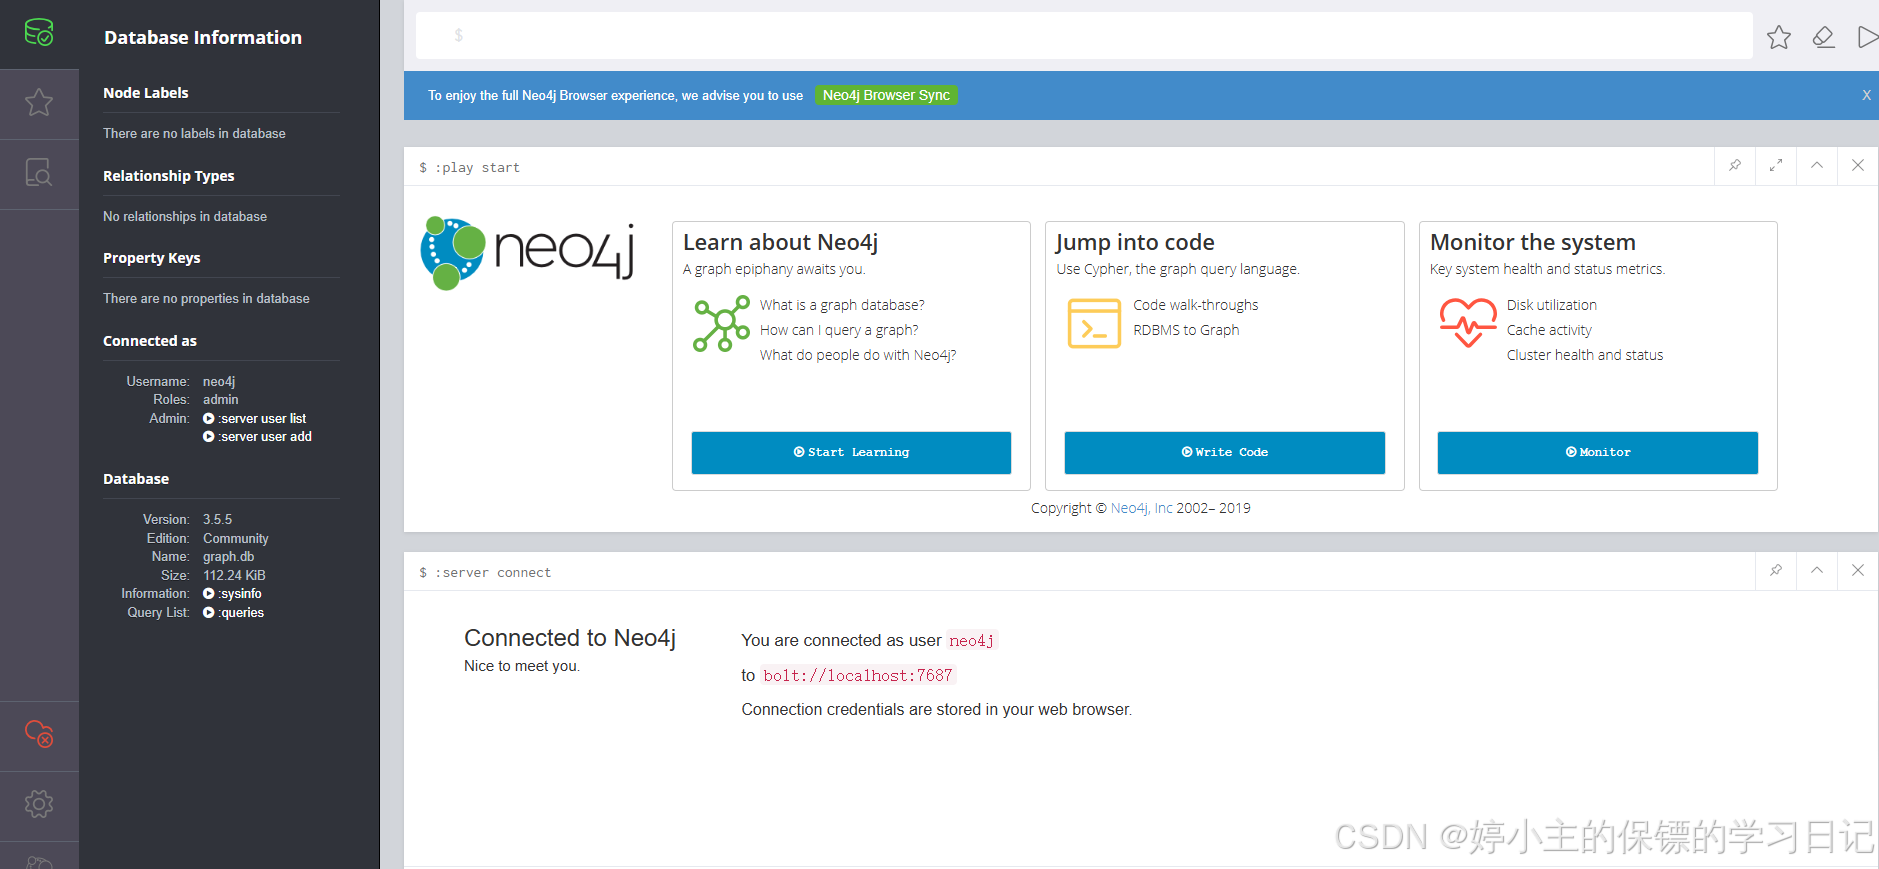Click 'What is a graph database?' text
Image resolution: width=1879 pixels, height=869 pixels.
coord(842,305)
